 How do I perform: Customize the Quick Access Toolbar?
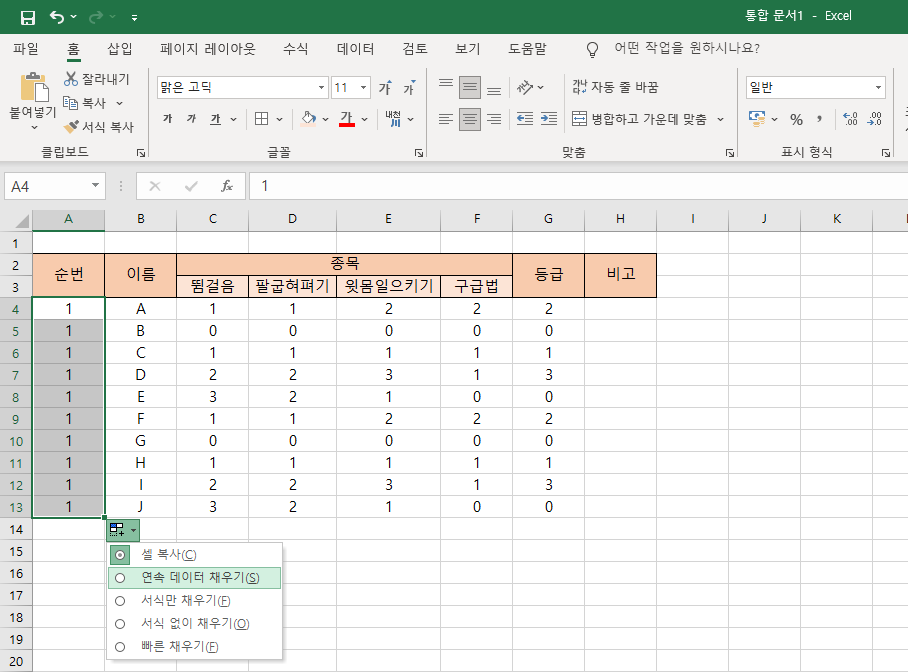[134, 18]
